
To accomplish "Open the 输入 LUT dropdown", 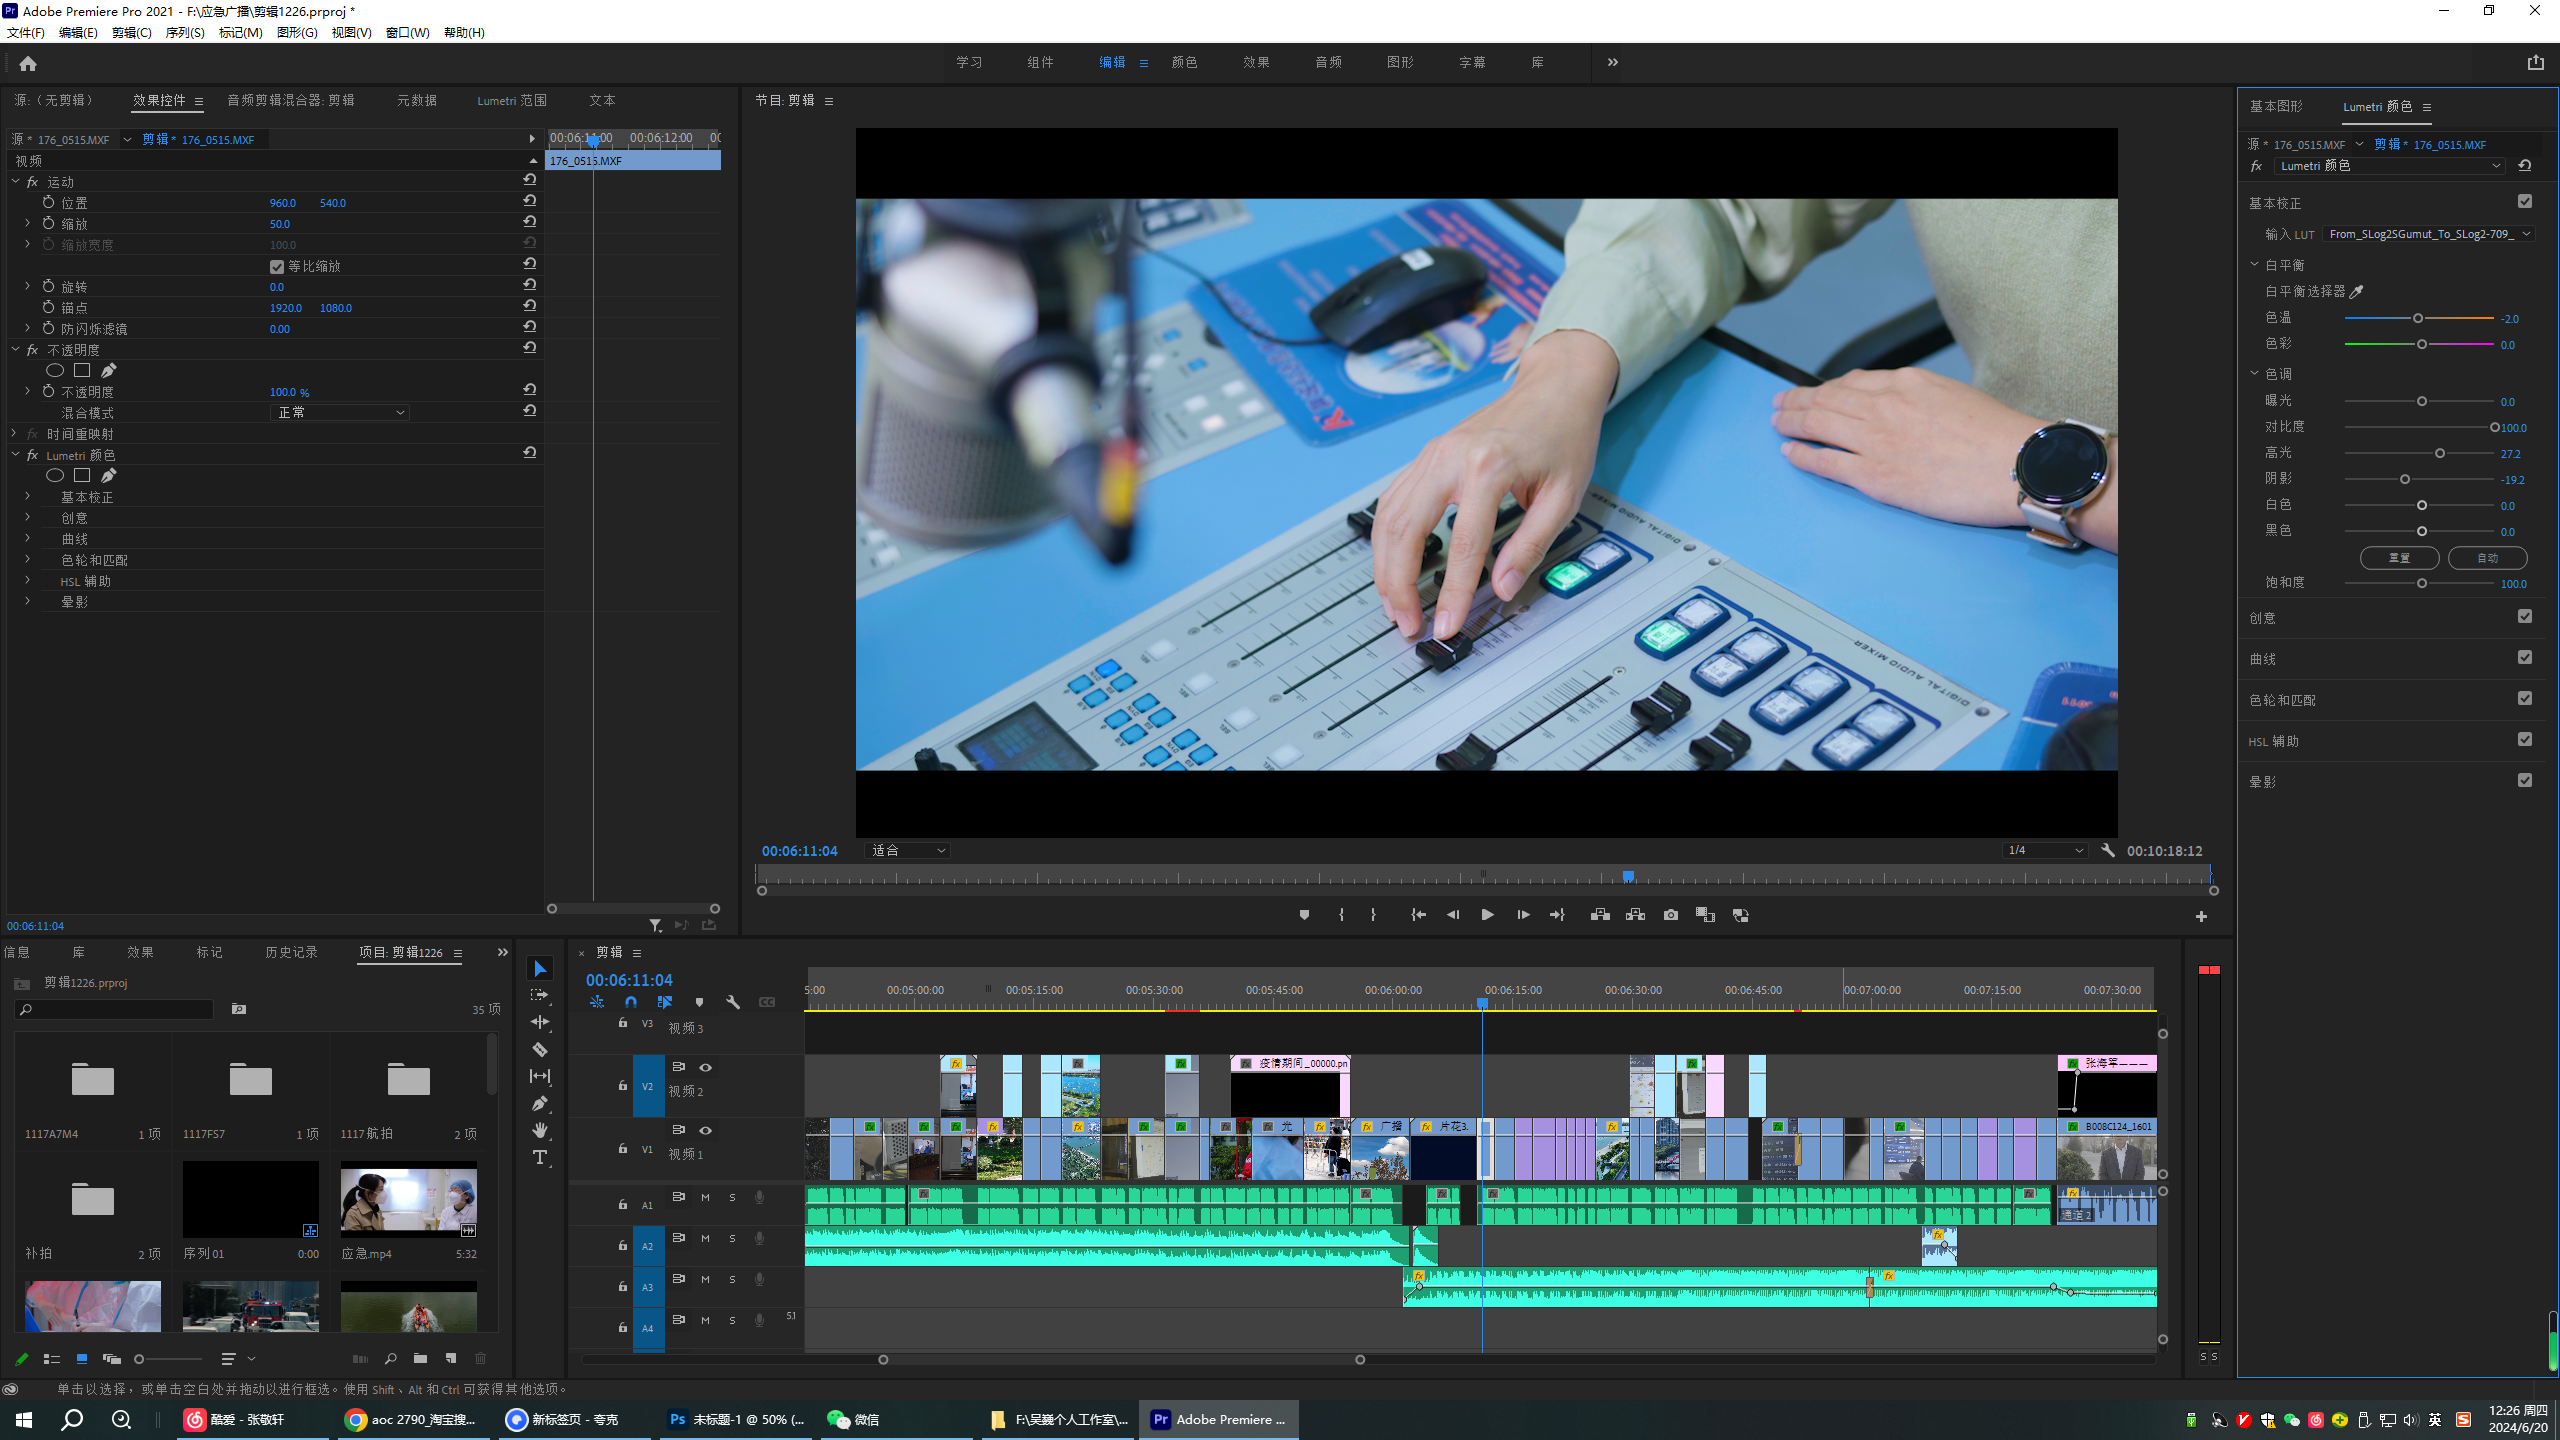I will pyautogui.click(x=2427, y=234).
